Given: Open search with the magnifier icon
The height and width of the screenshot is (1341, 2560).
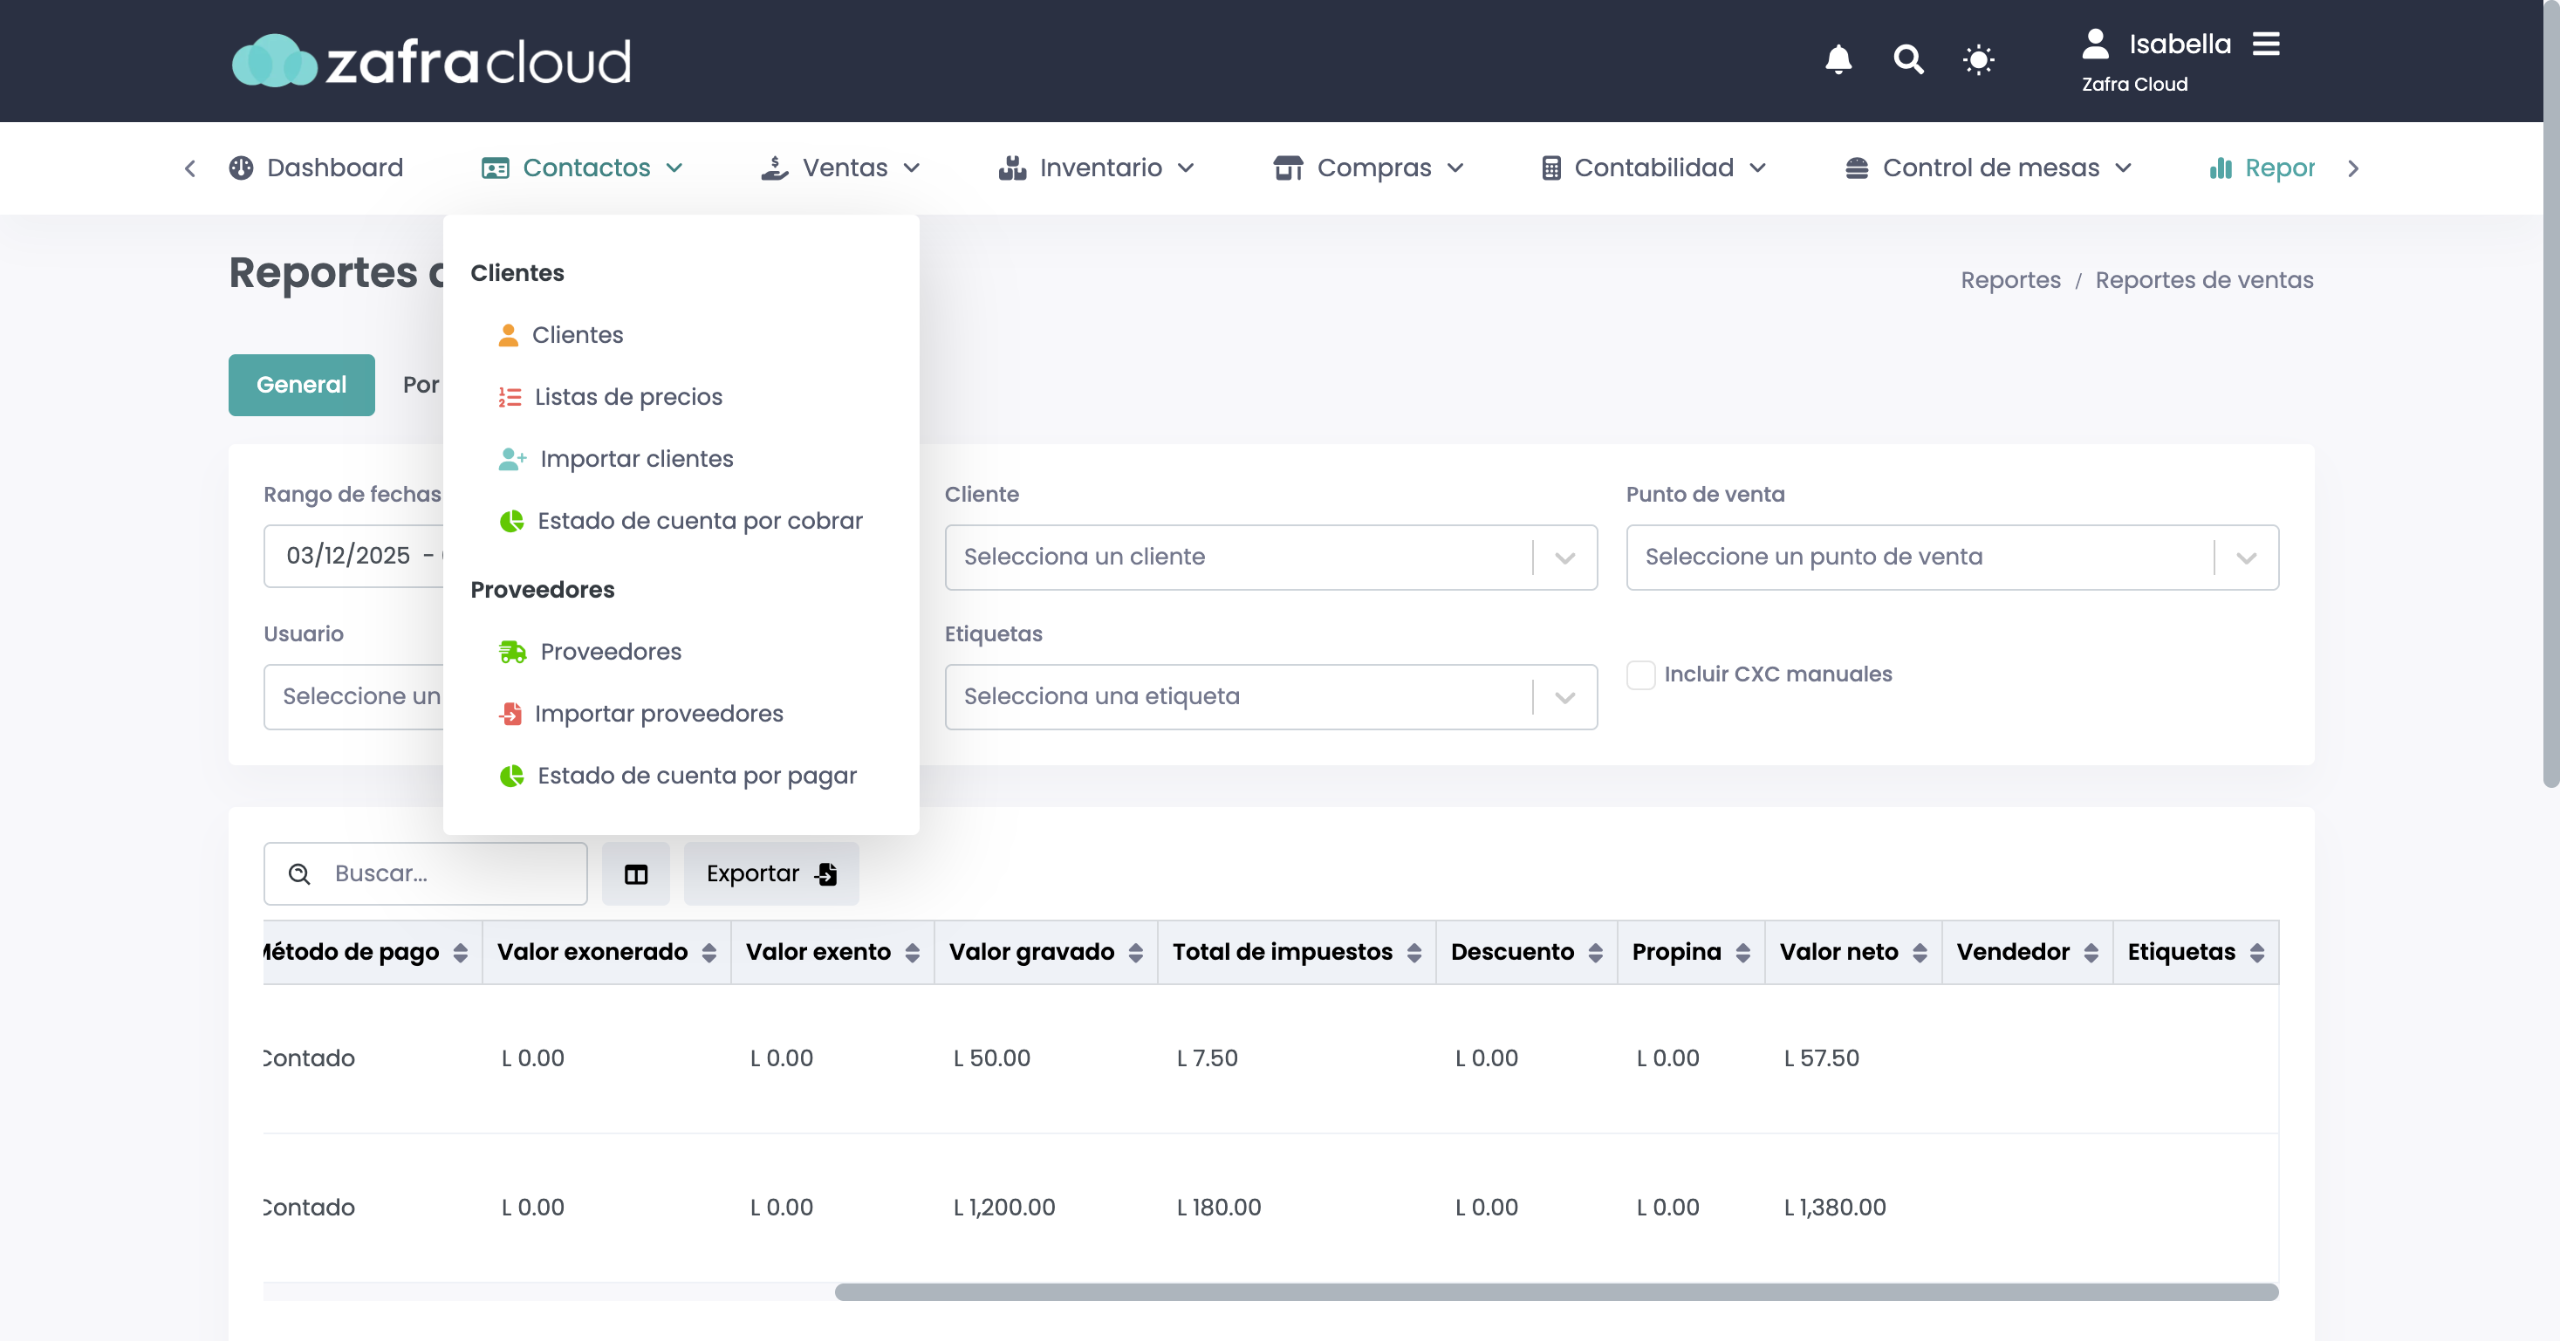Looking at the screenshot, I should tap(1908, 60).
